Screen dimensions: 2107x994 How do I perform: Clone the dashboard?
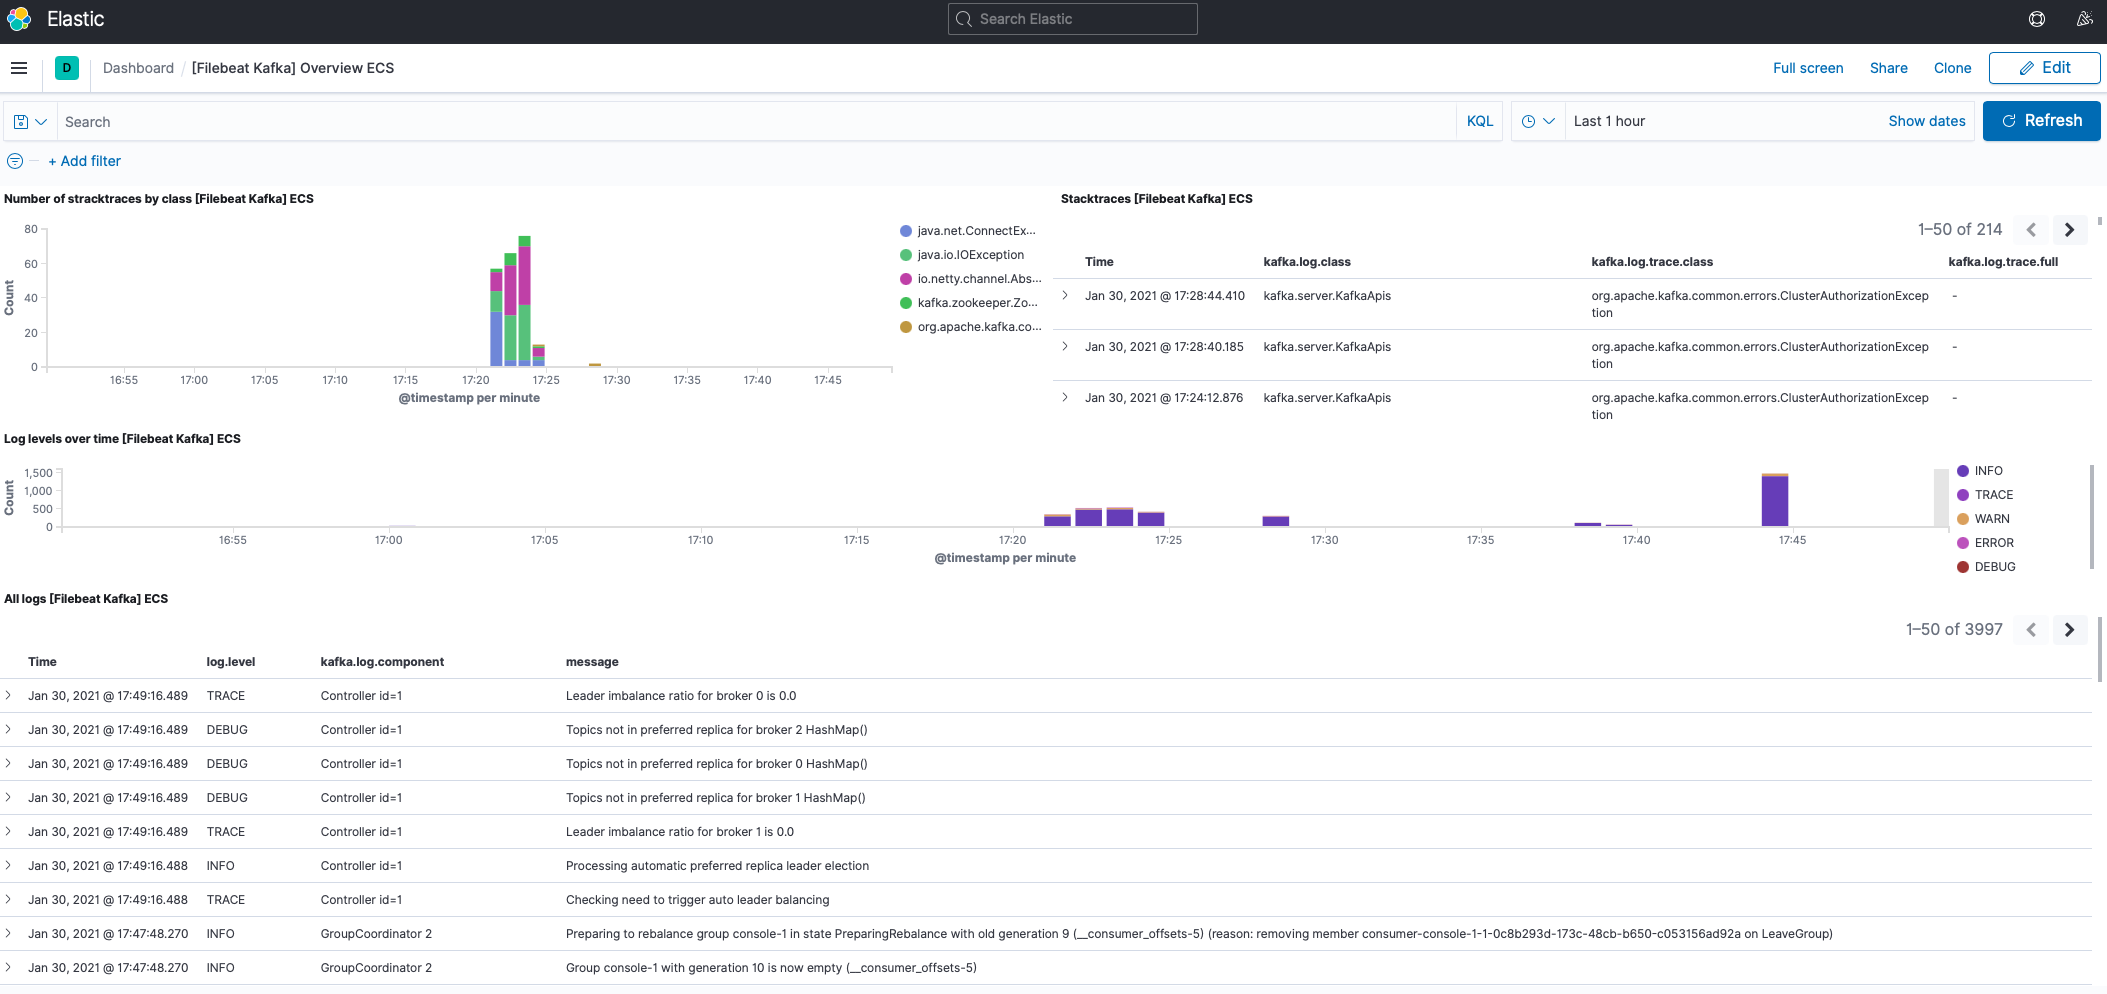coord(1953,68)
